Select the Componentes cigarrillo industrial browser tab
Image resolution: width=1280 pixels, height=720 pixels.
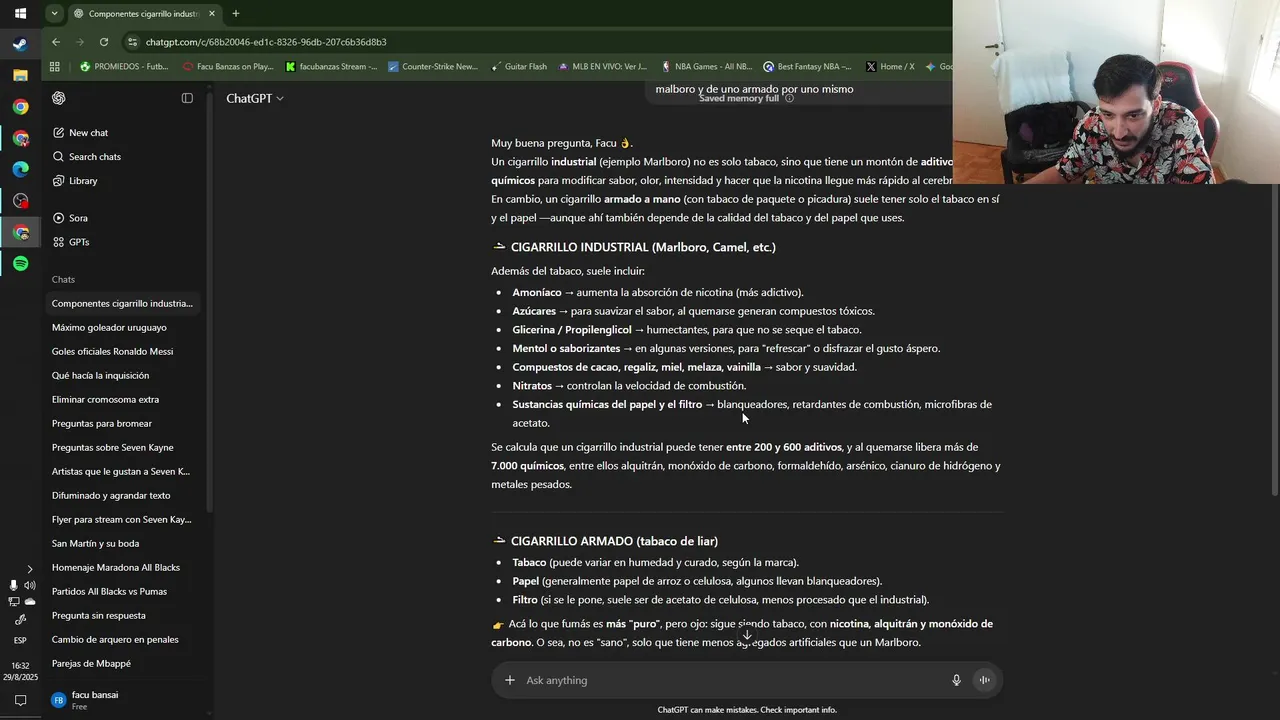[145, 14]
